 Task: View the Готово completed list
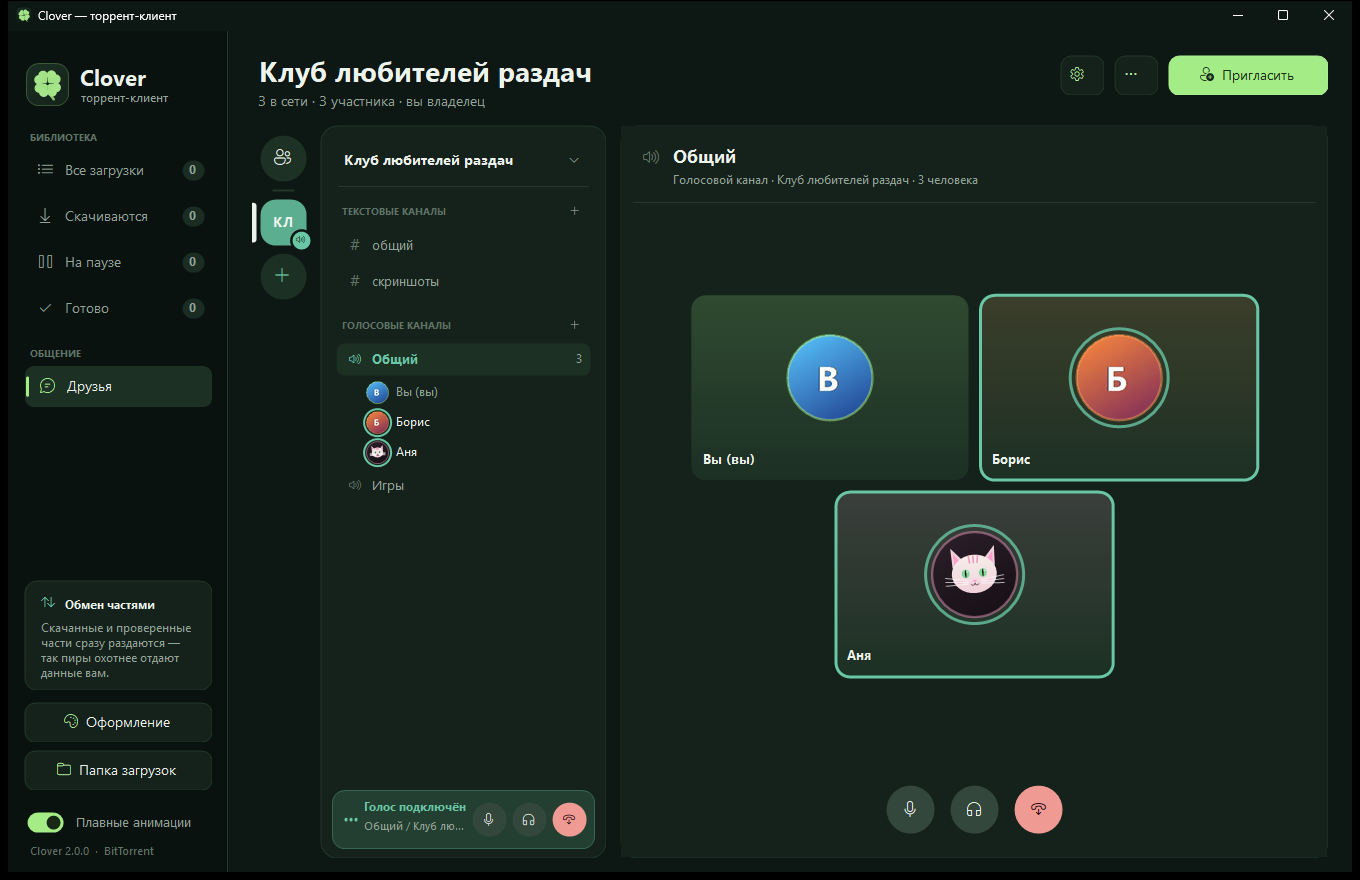(x=119, y=308)
